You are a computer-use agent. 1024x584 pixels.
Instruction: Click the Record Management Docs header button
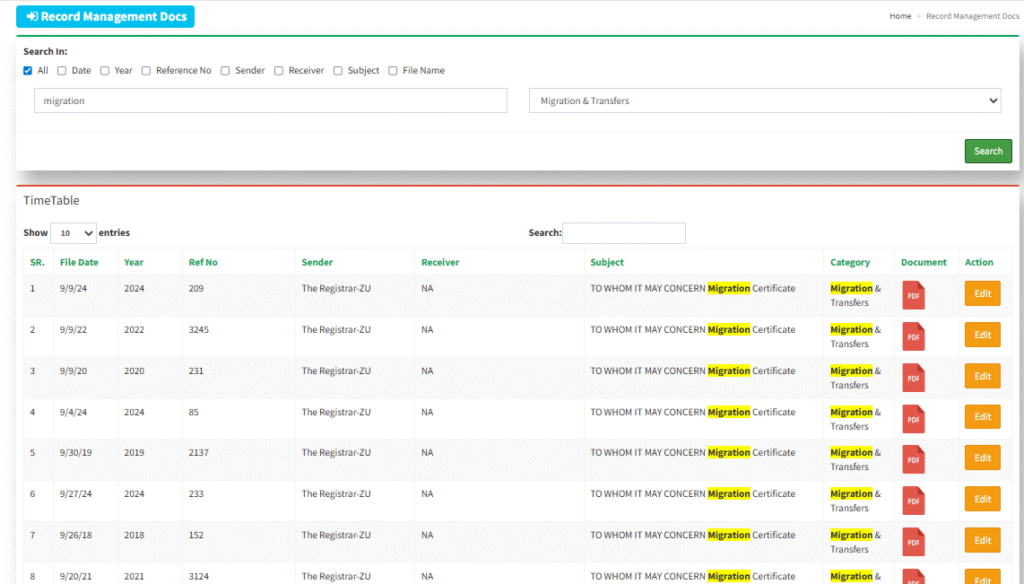[x=105, y=17]
